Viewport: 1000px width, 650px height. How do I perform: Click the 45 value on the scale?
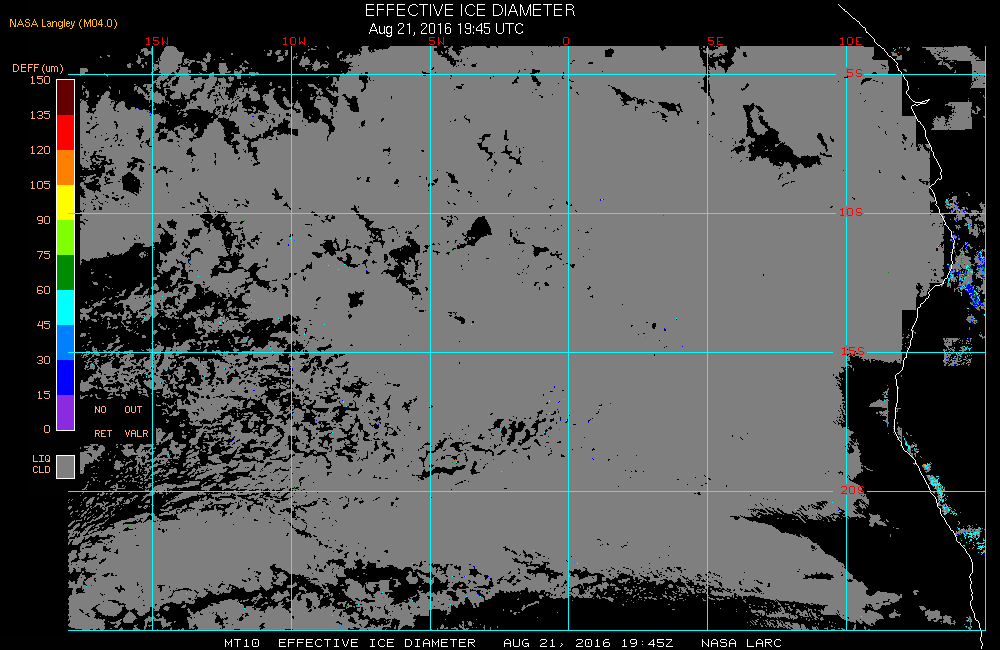pos(43,325)
